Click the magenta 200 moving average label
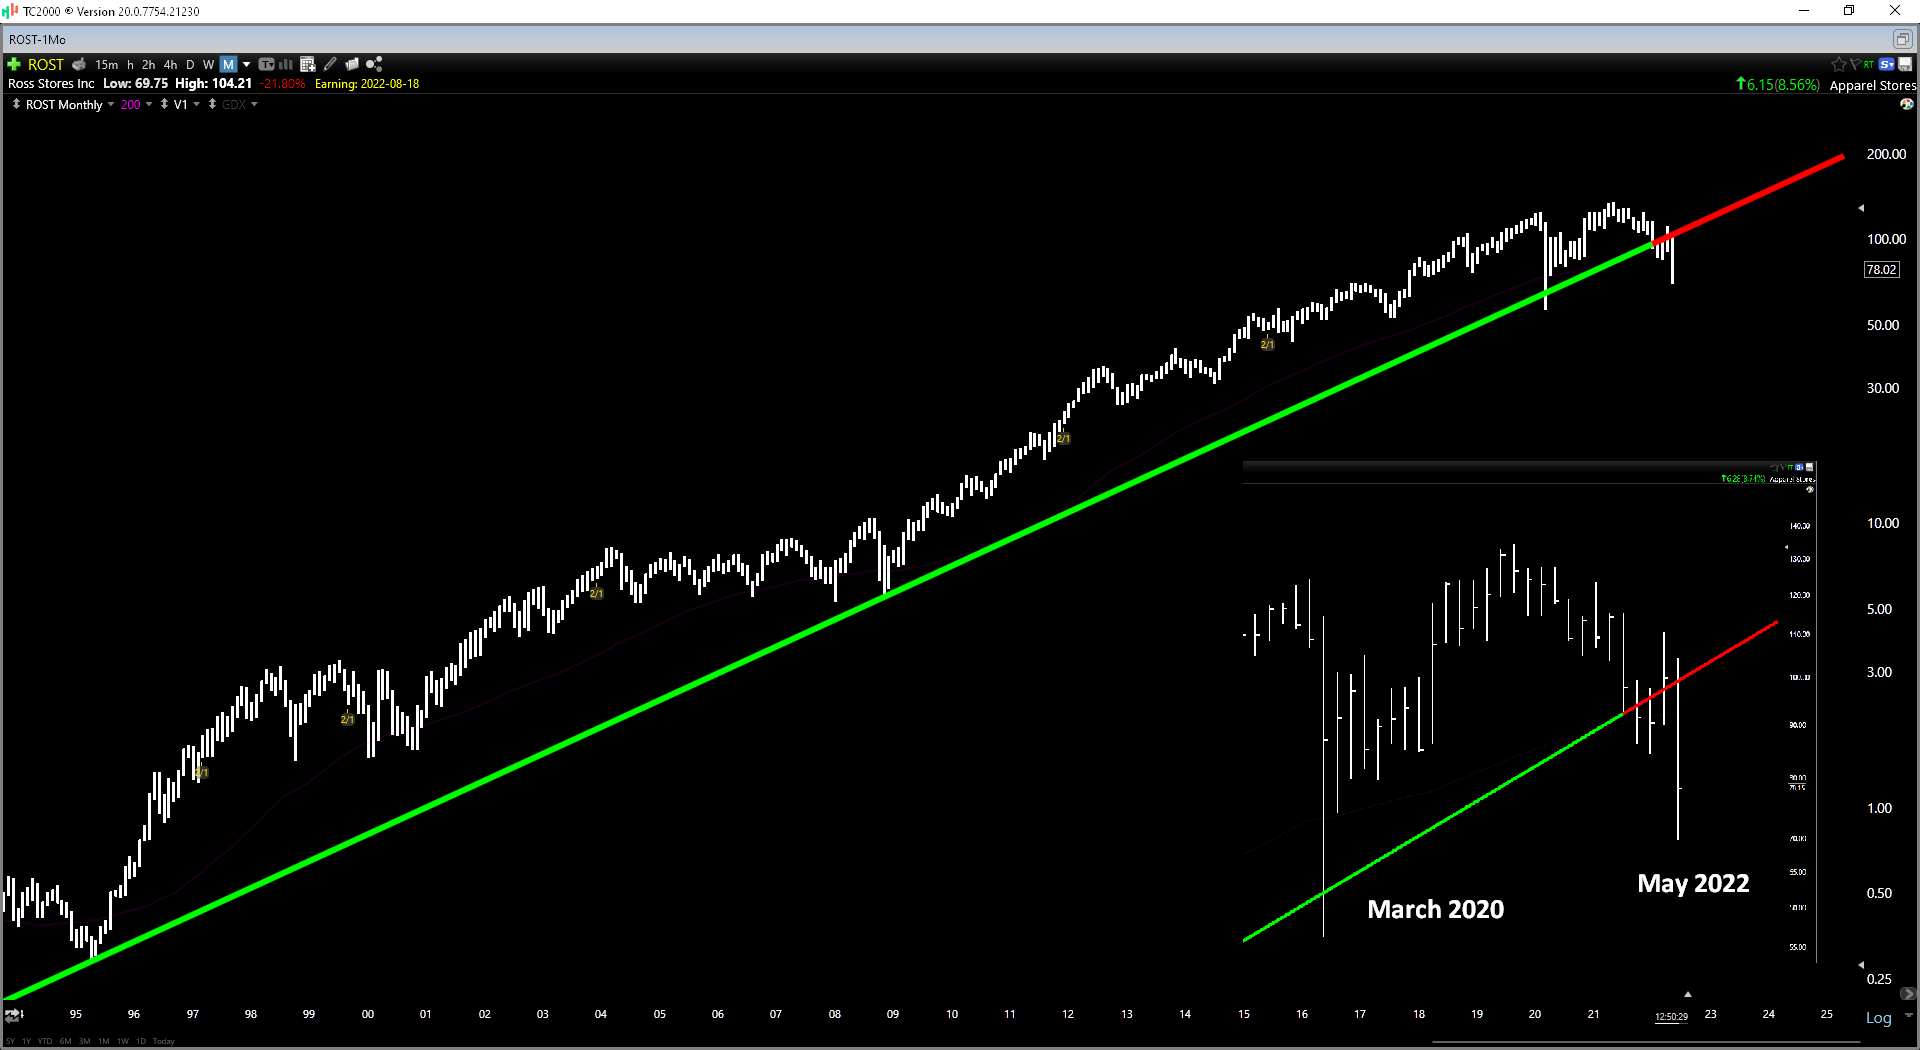This screenshot has height=1050, width=1920. pos(131,104)
